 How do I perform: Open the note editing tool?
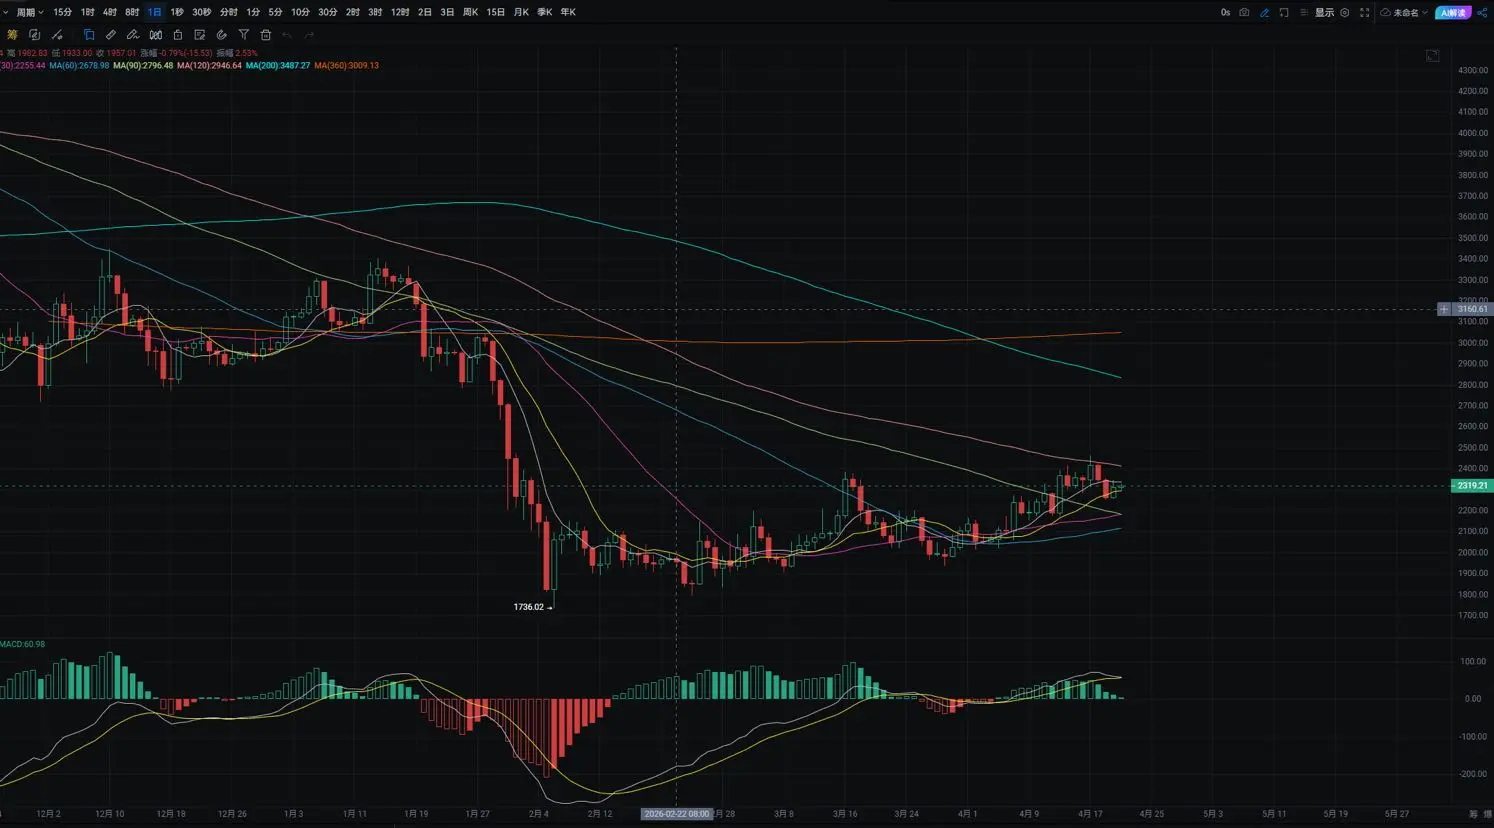(200, 35)
